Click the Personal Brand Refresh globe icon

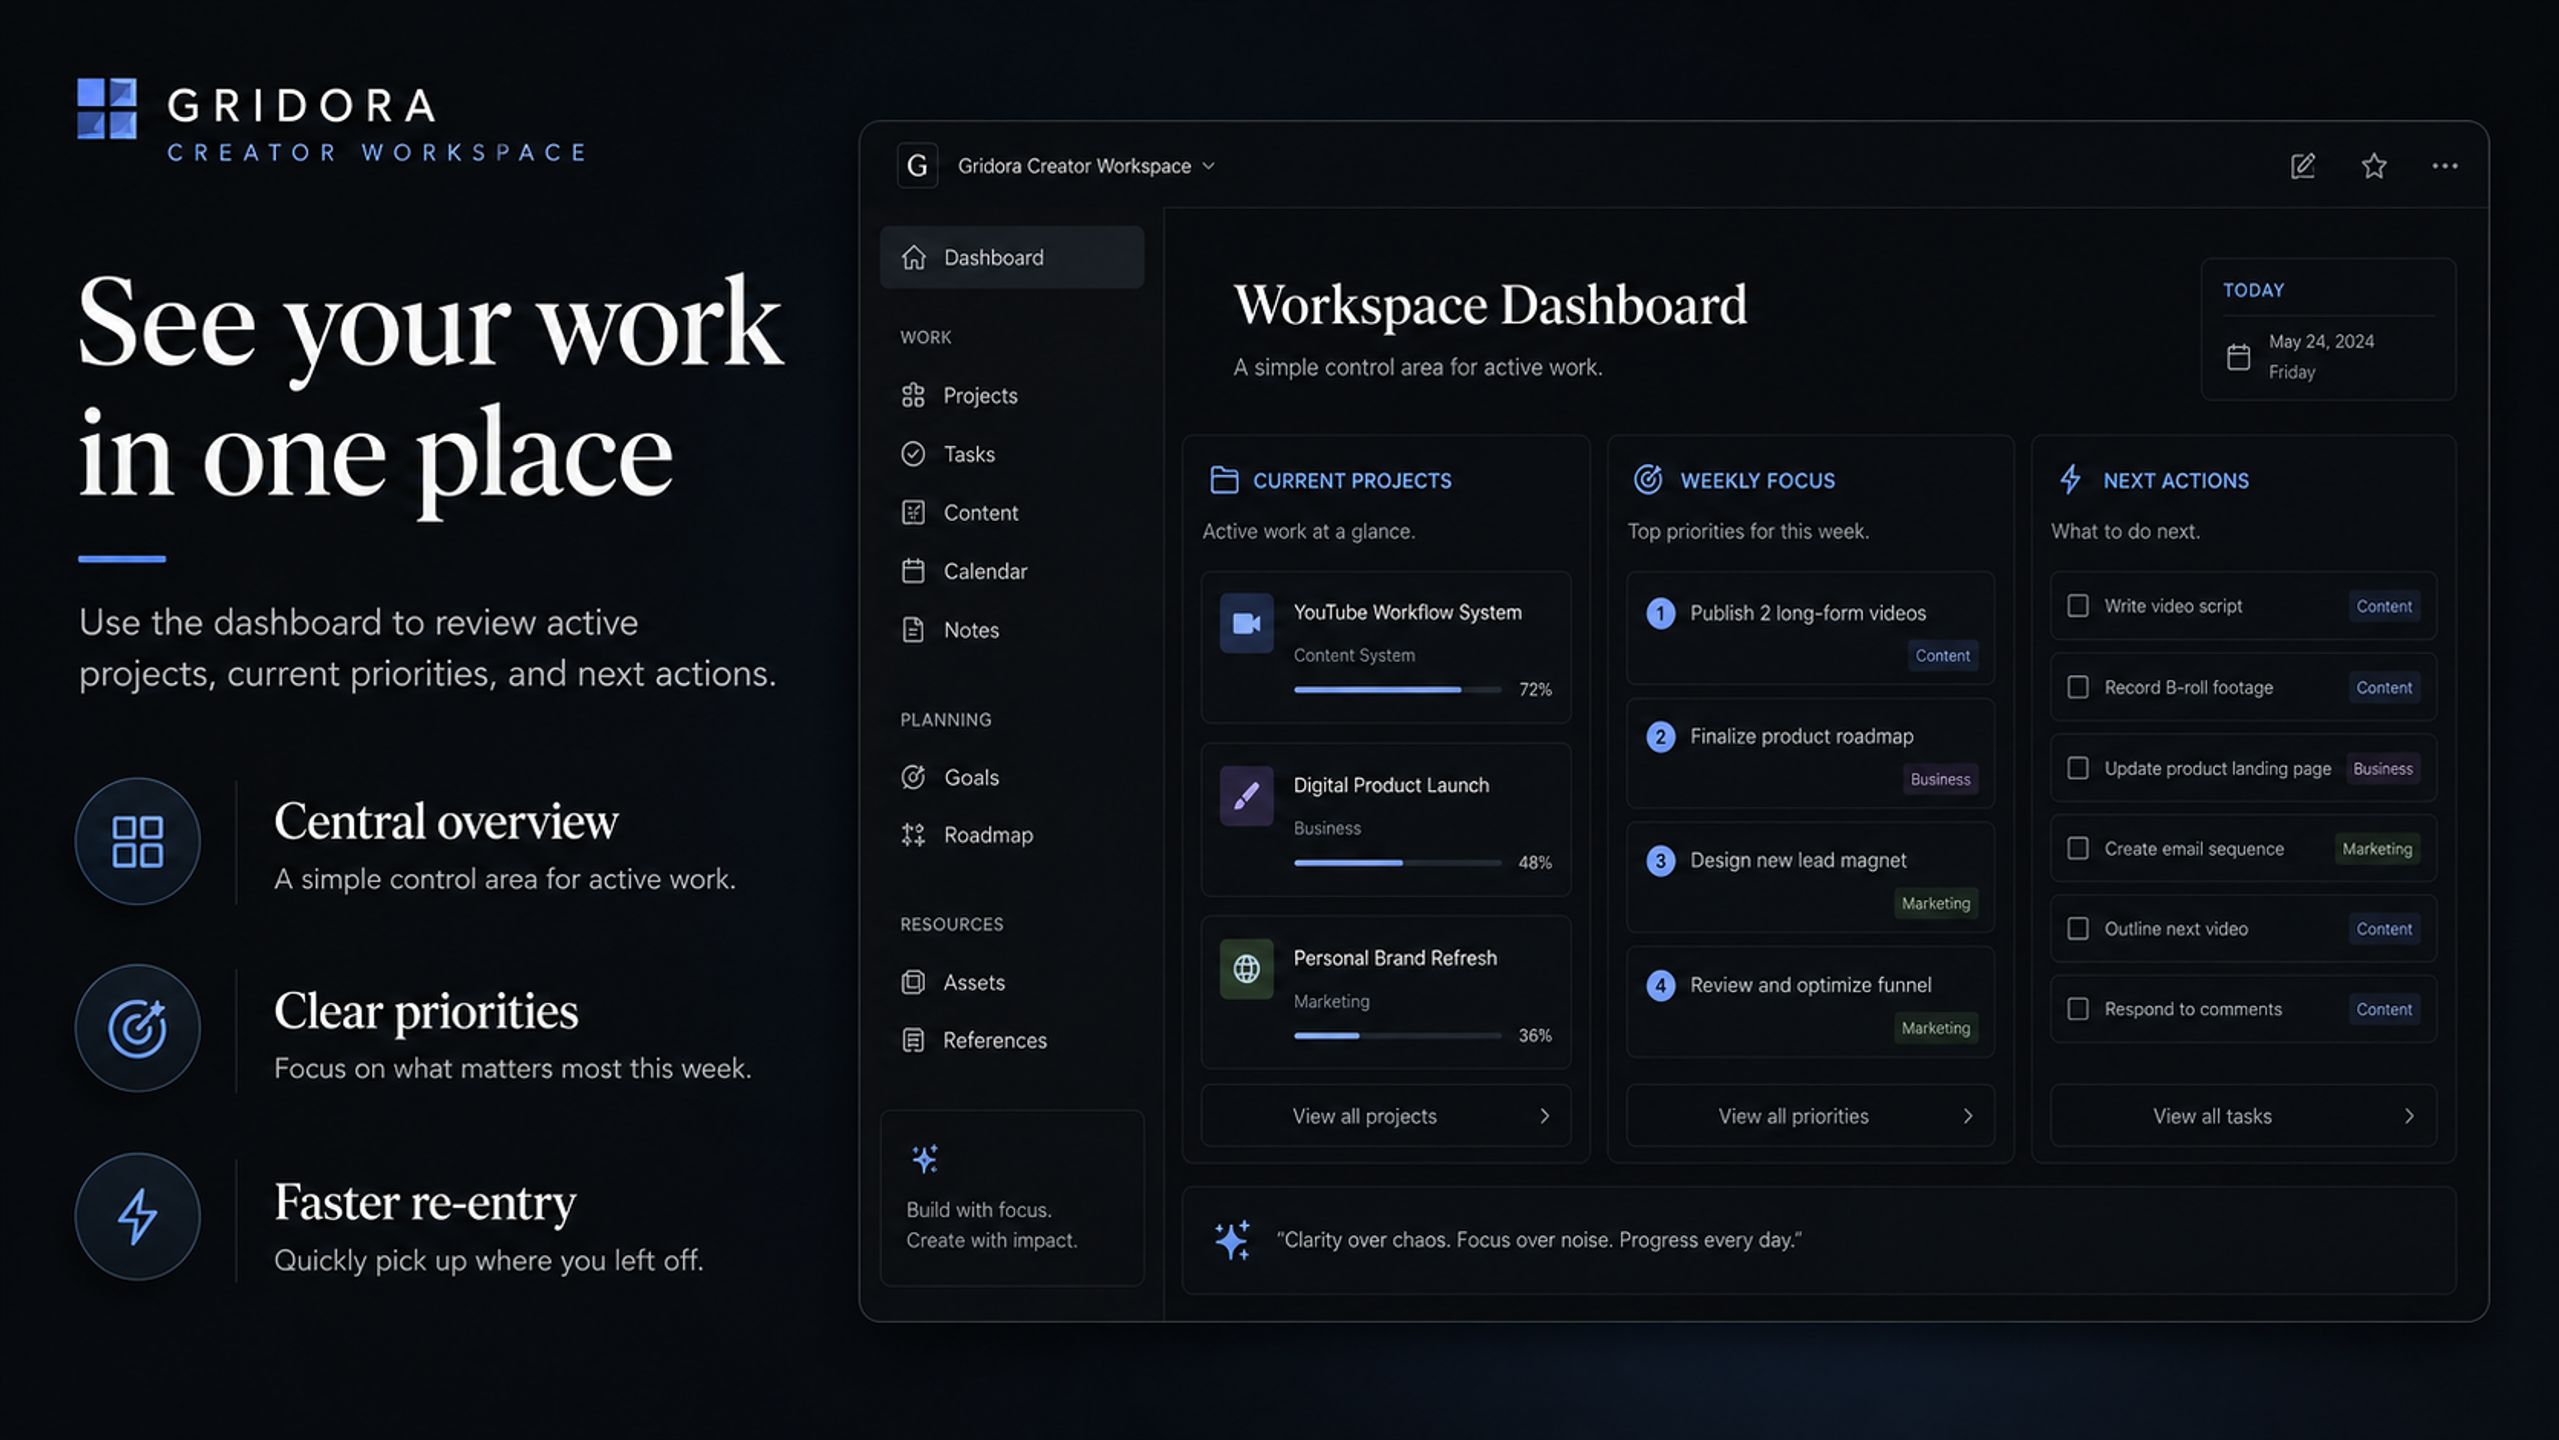coord(1246,969)
